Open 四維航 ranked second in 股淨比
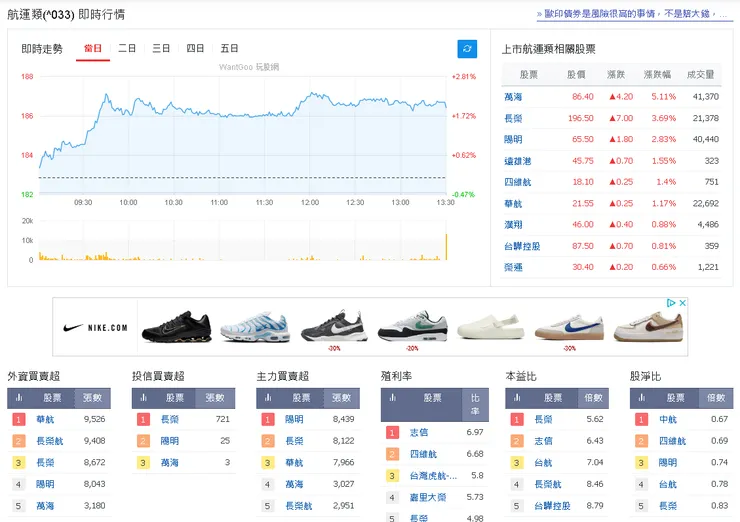 pyautogui.click(x=673, y=441)
